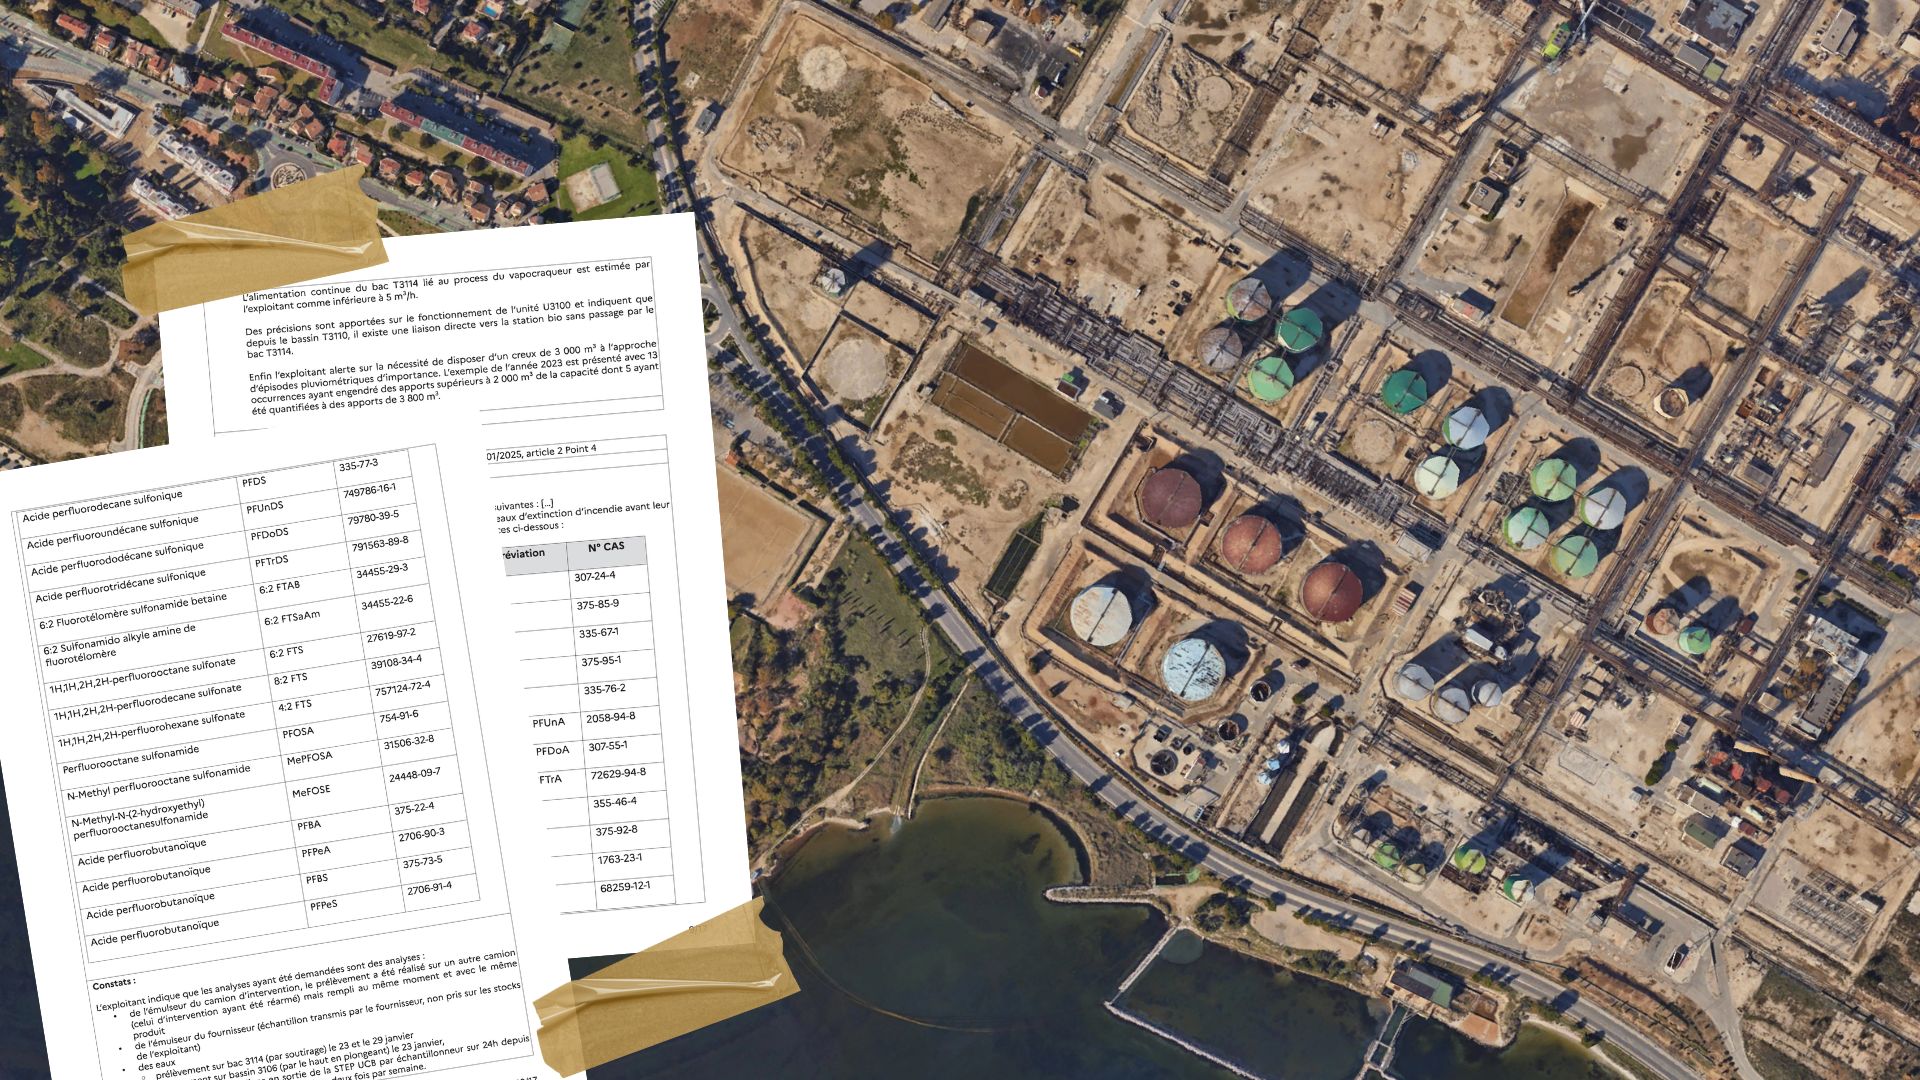
Task: Select CAS number 72629-94-8 cell
Action: (618, 774)
